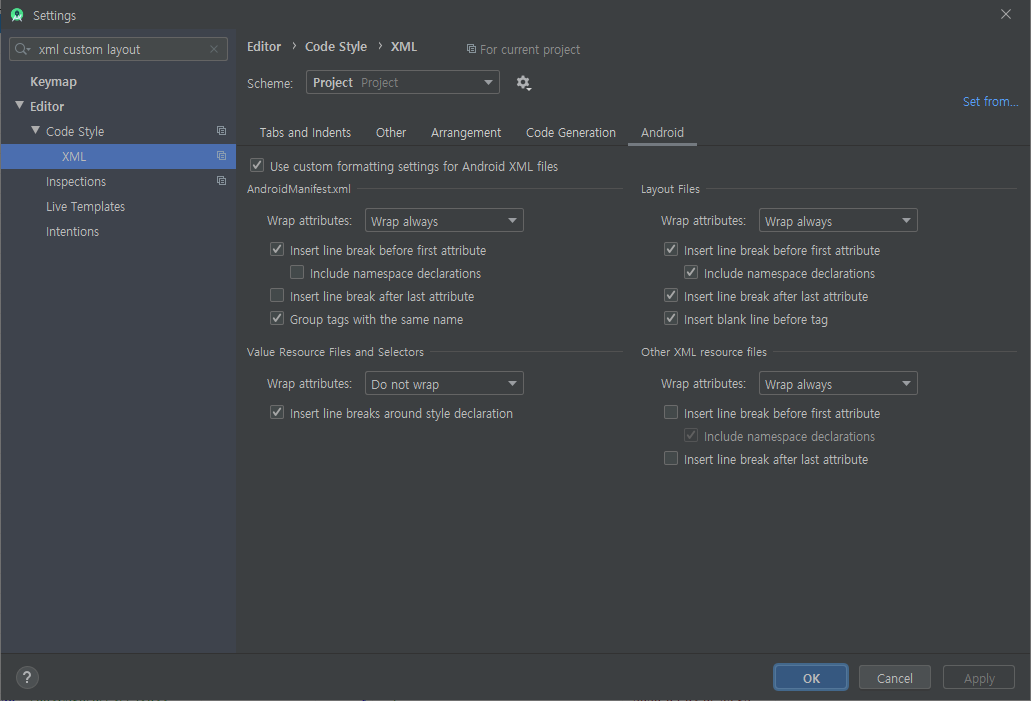The image size is (1031, 701).
Task: Open Other XML resource files Wrap attributes dropdown
Action: pyautogui.click(x=838, y=383)
